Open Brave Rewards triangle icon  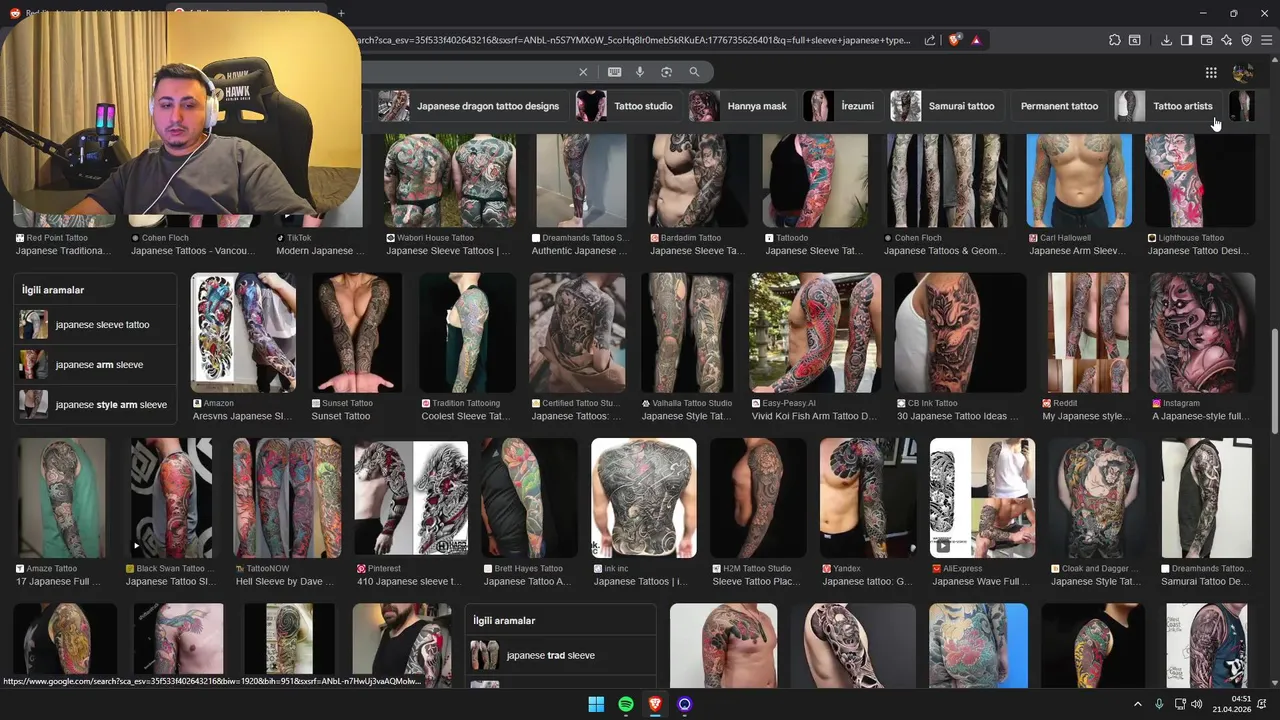click(976, 40)
